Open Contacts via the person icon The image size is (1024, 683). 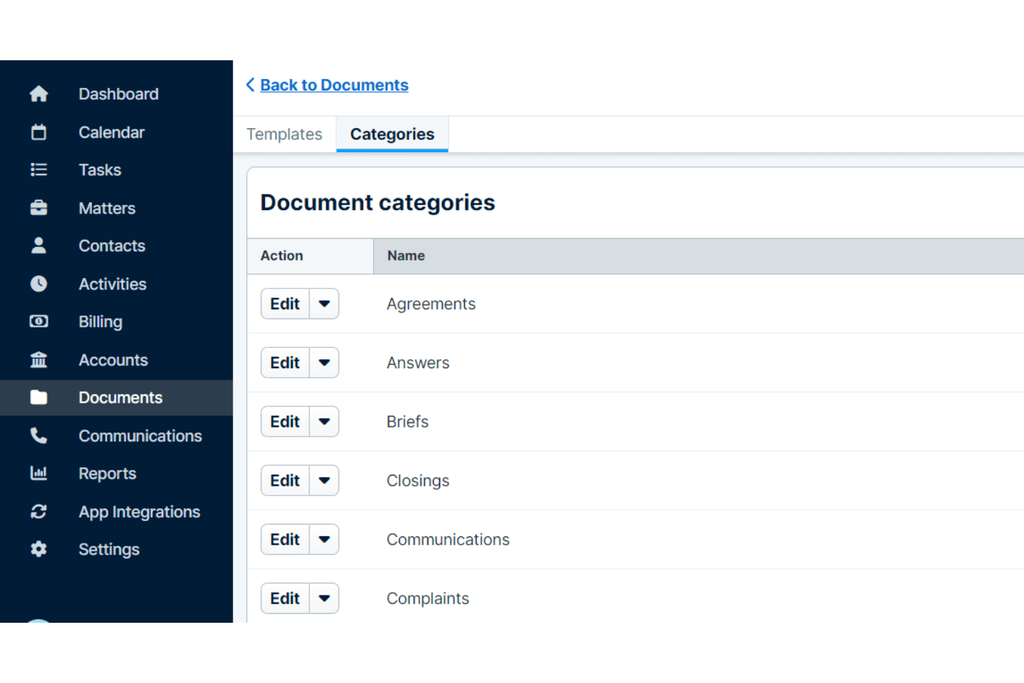[x=39, y=246]
